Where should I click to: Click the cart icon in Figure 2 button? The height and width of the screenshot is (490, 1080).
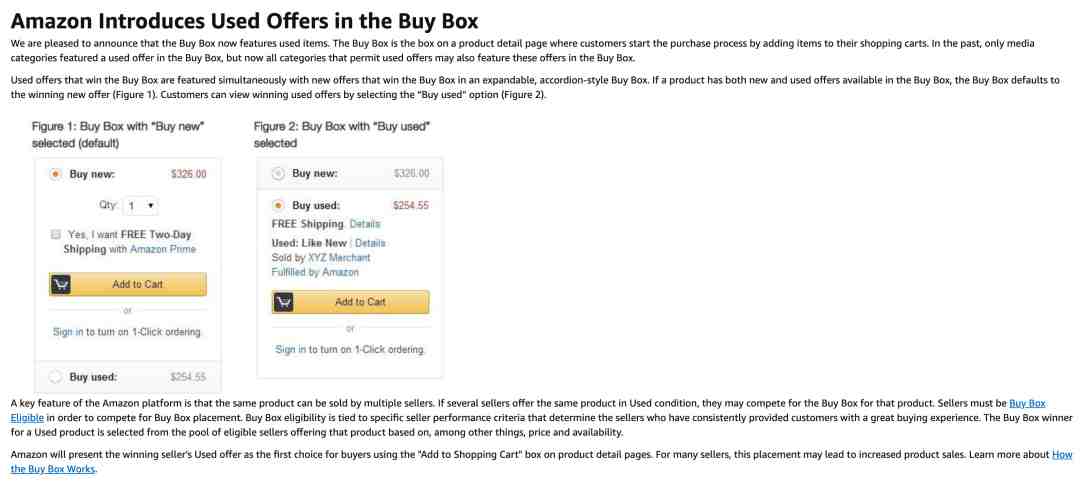(x=283, y=302)
